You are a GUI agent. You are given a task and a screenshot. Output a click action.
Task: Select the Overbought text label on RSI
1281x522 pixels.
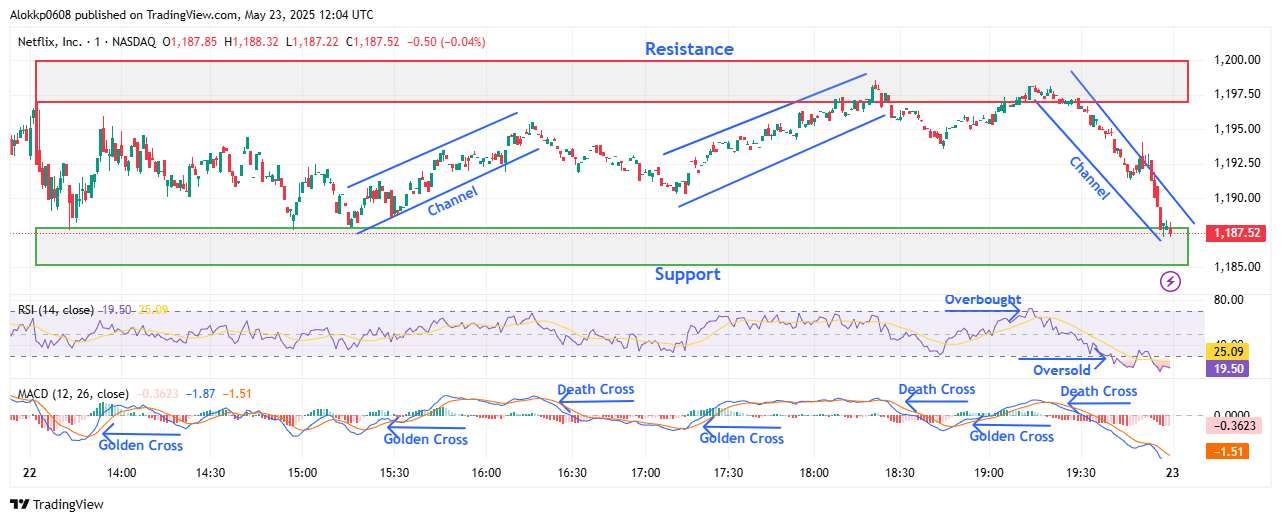pyautogui.click(x=984, y=299)
